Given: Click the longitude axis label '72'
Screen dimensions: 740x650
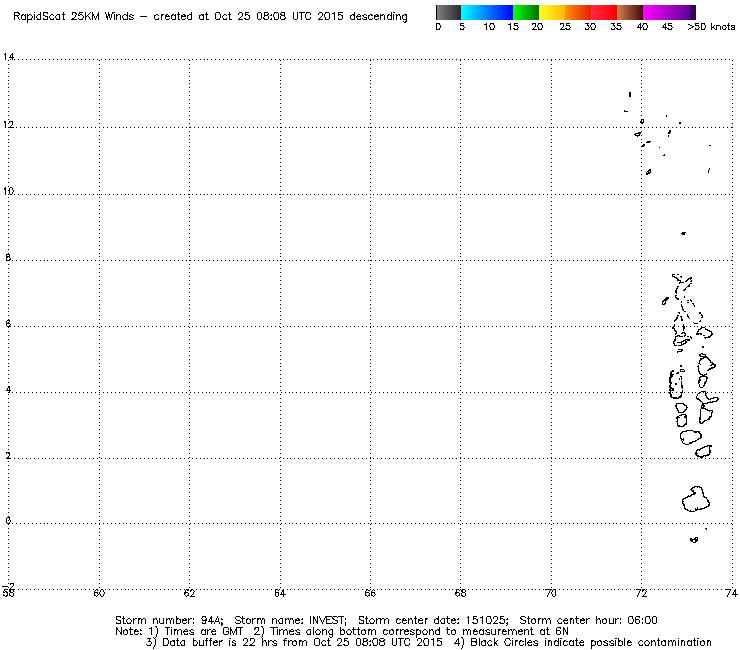Looking at the screenshot, I should [641, 593].
